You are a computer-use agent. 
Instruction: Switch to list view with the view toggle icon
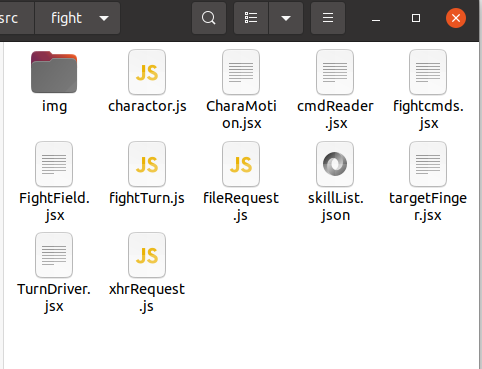click(x=251, y=18)
